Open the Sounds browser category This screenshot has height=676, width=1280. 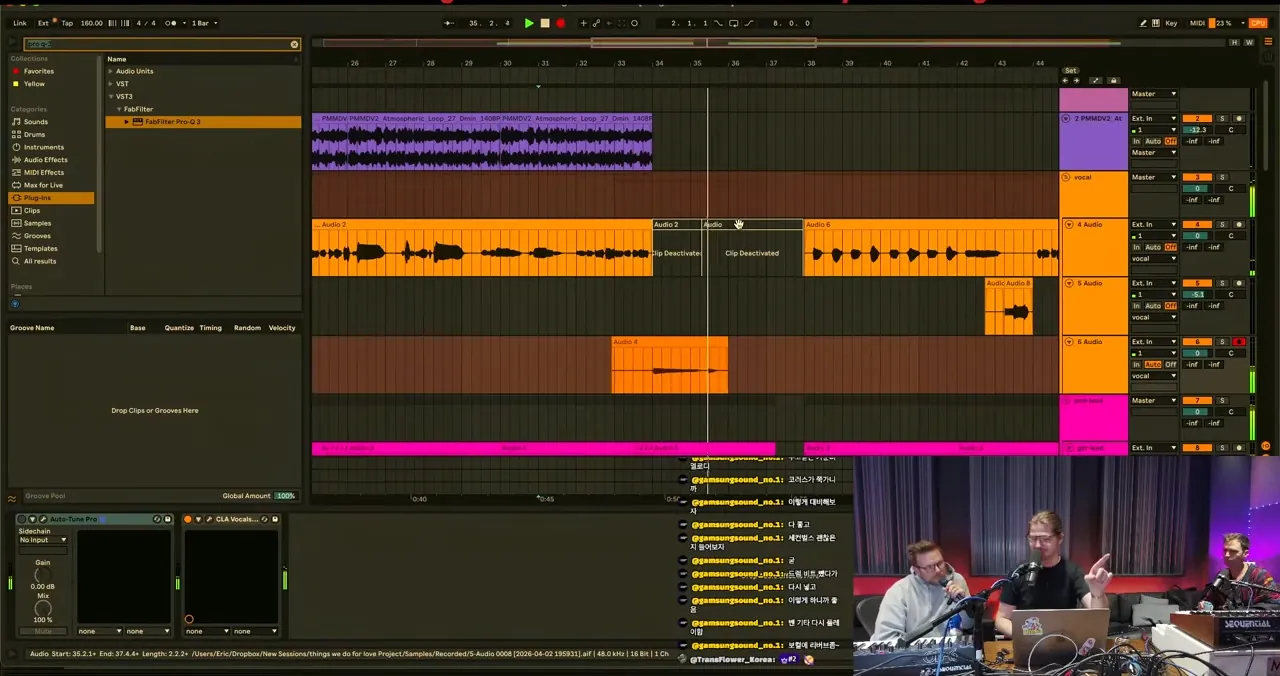[x=36, y=122]
